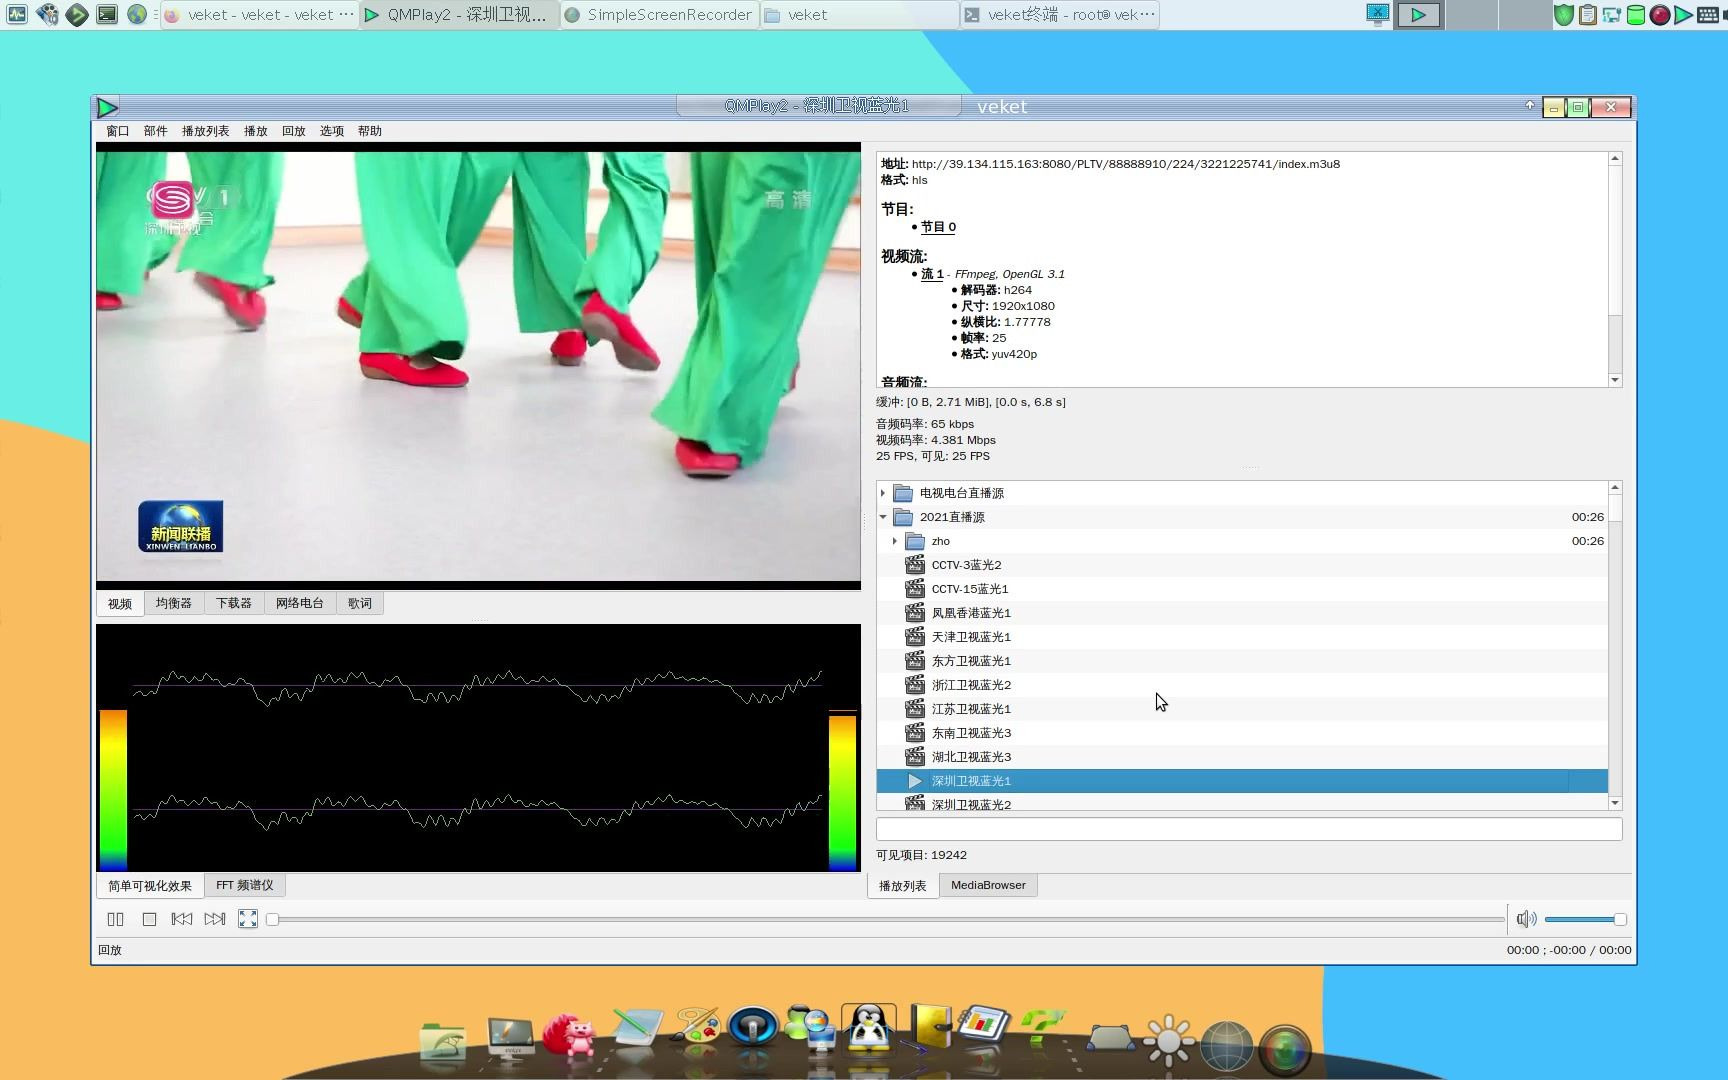Select 天津卫视蓝光1 channel
Screen dimensions: 1728x1080
coord(1242,637)
